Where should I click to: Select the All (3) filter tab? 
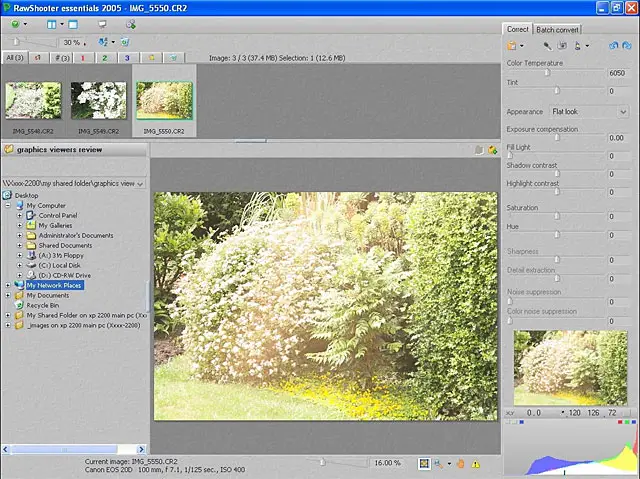15,58
